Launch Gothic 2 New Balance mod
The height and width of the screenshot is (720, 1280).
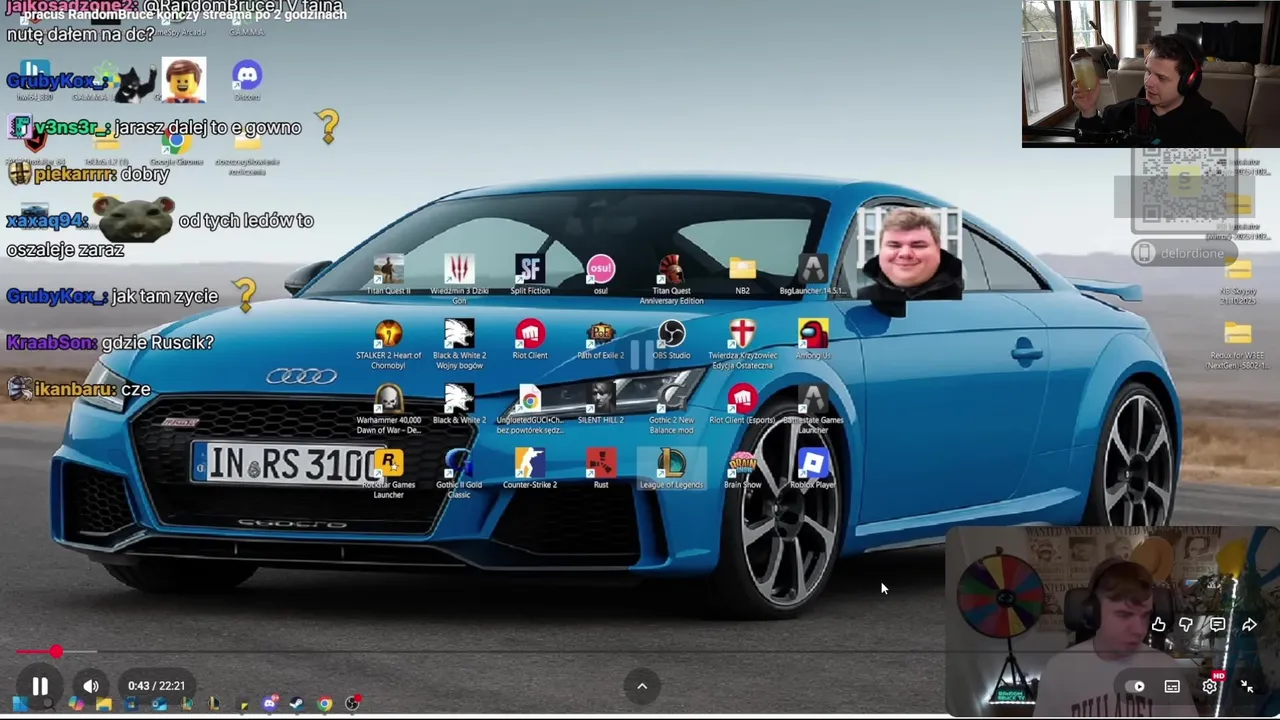pos(671,410)
